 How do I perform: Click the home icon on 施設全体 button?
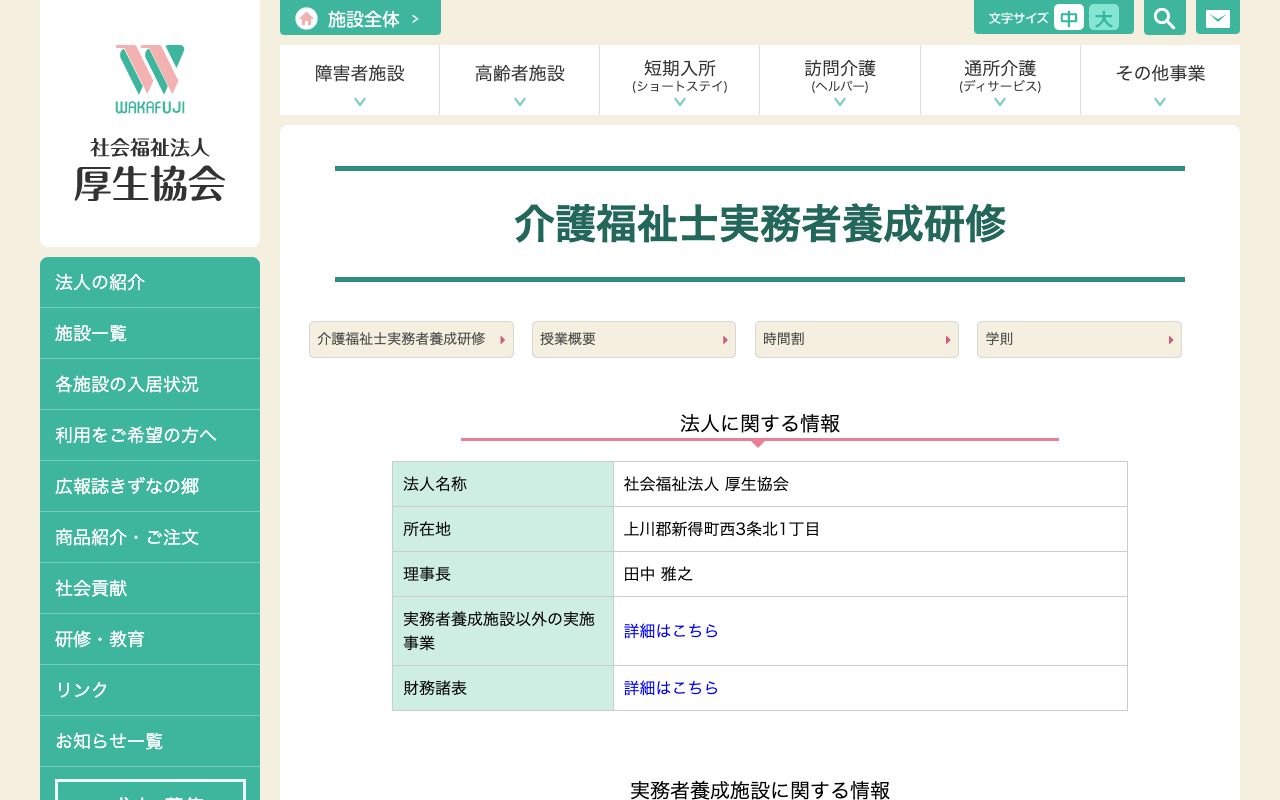click(x=306, y=18)
